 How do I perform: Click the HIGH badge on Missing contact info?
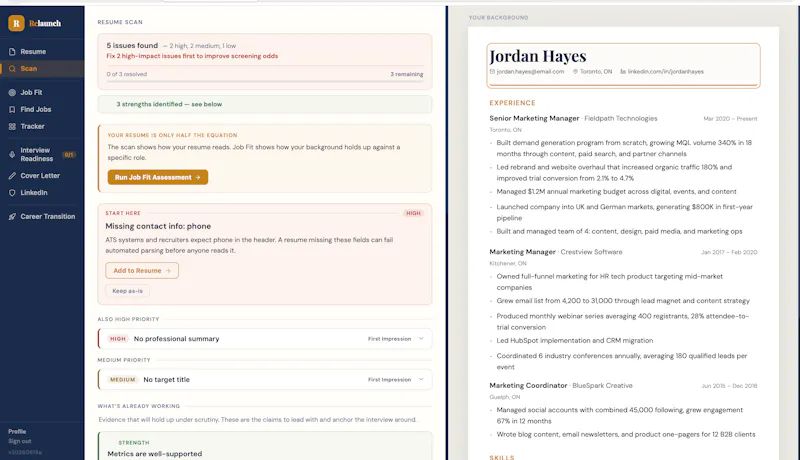(413, 213)
